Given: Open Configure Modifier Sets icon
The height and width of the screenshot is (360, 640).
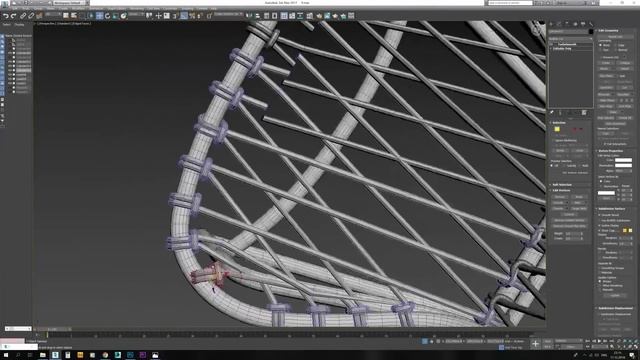Looking at the screenshot, I should pyautogui.click(x=584, y=112).
